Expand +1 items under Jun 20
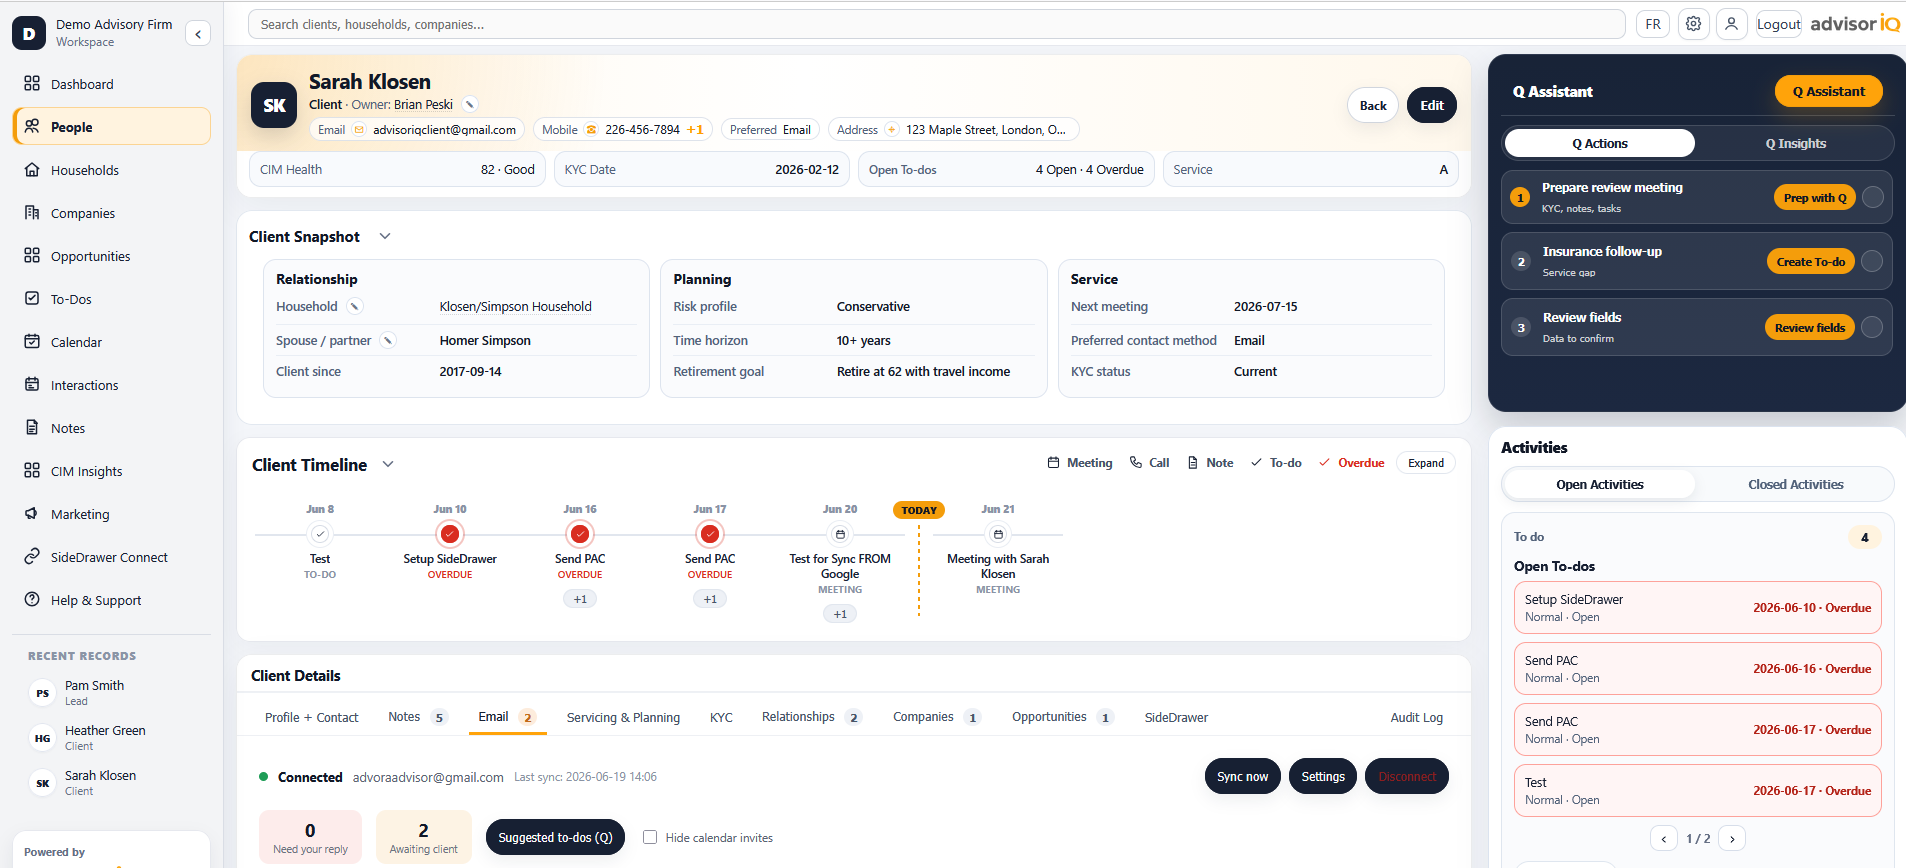The image size is (1906, 868). point(840,614)
